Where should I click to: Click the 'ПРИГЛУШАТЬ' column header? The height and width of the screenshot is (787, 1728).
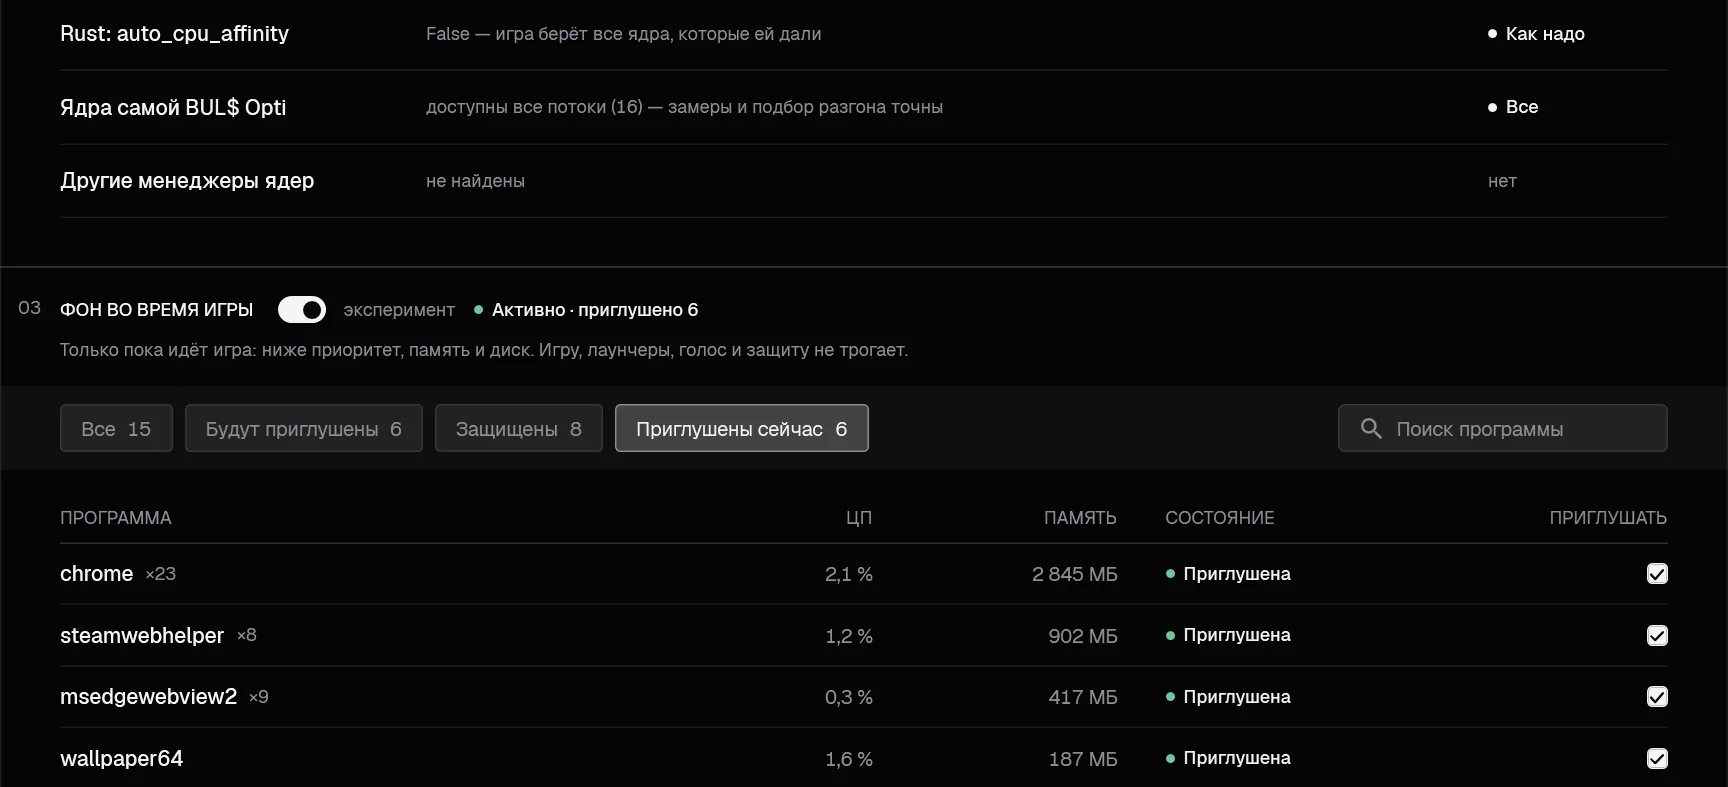pos(1608,518)
